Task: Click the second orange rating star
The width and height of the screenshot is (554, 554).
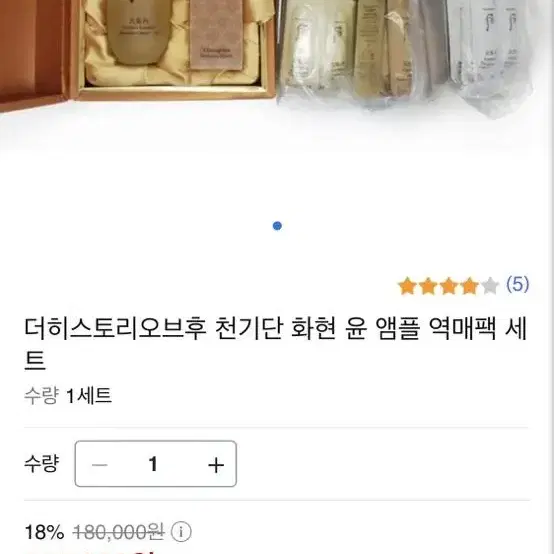Action: tap(428, 286)
